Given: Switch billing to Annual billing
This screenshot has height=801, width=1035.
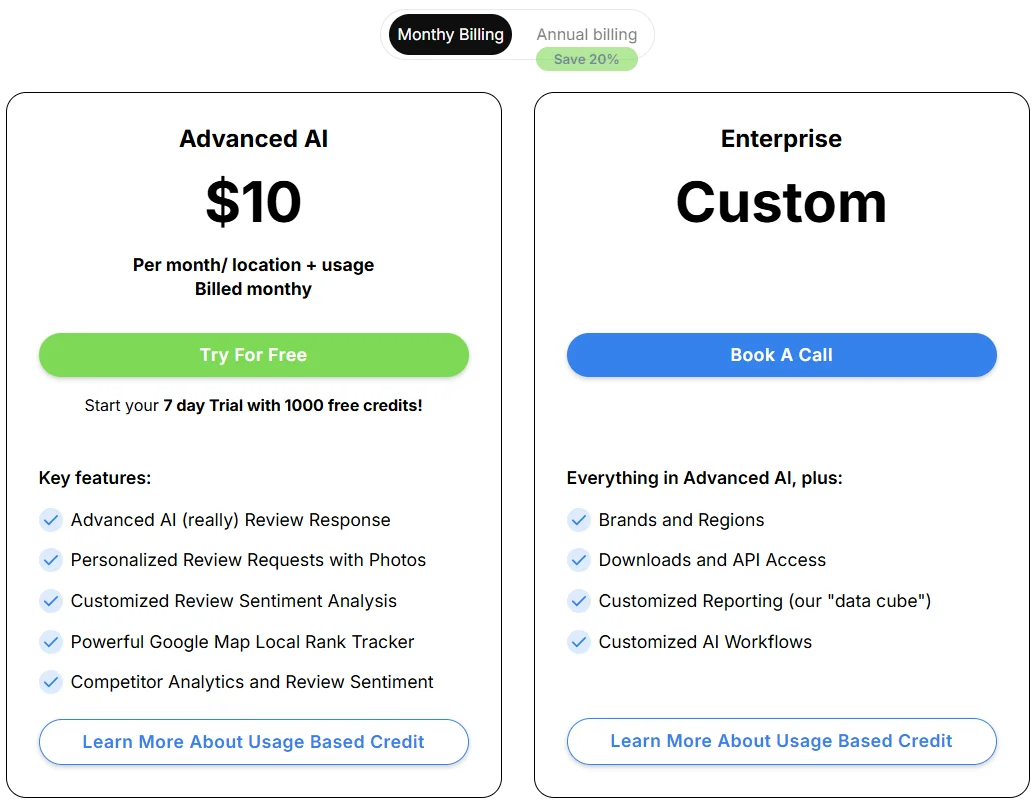Looking at the screenshot, I should [x=586, y=34].
